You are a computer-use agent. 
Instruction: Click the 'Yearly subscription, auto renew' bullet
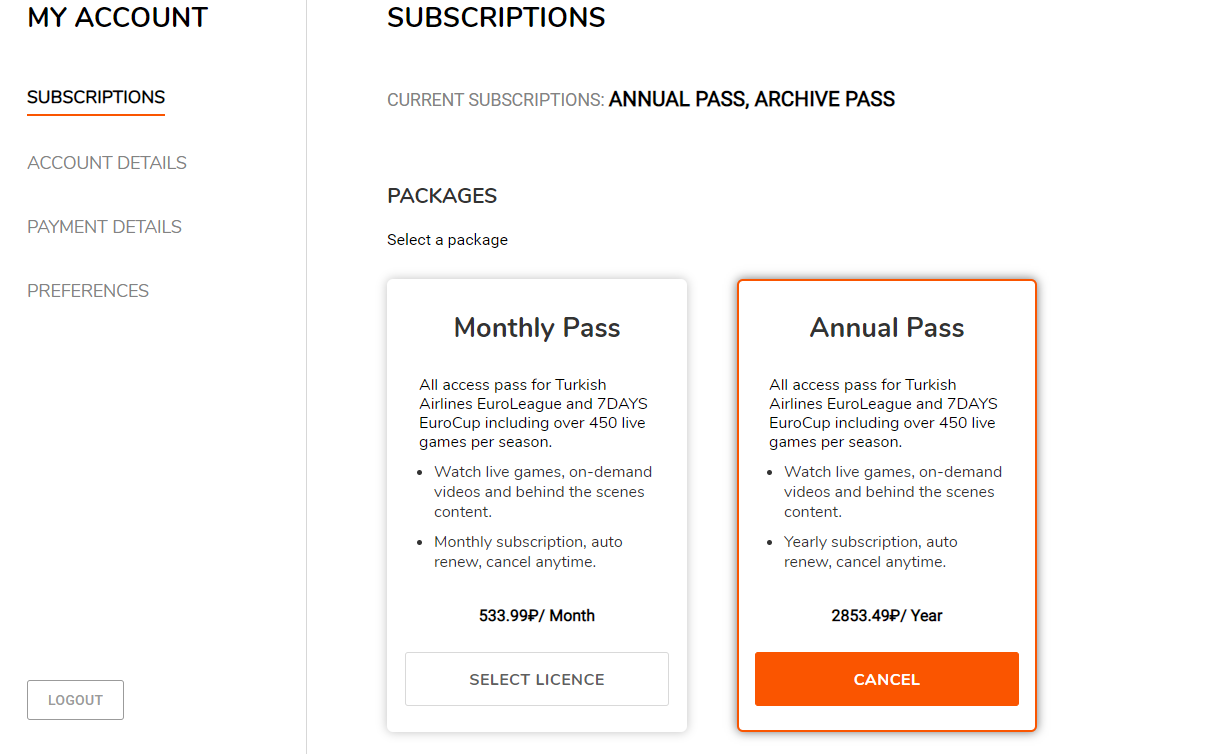871,552
